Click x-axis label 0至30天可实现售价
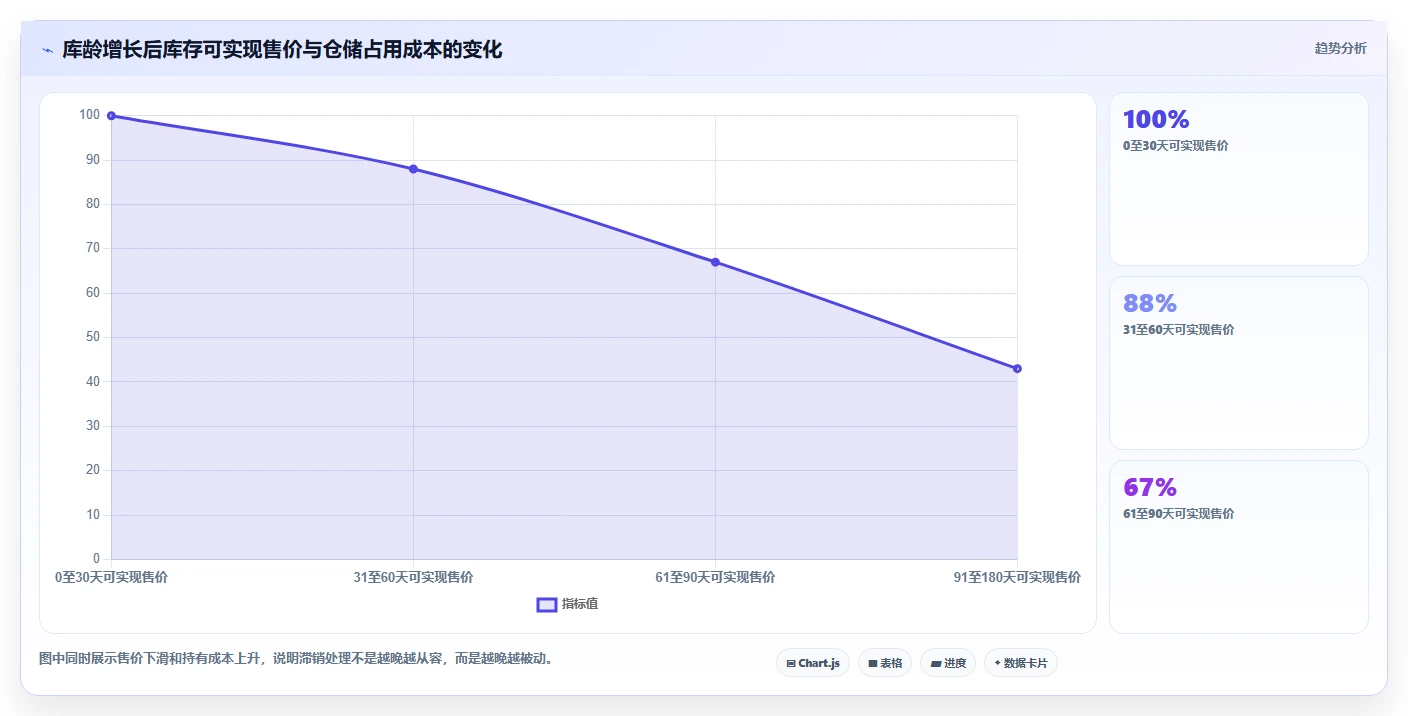 (x=111, y=577)
